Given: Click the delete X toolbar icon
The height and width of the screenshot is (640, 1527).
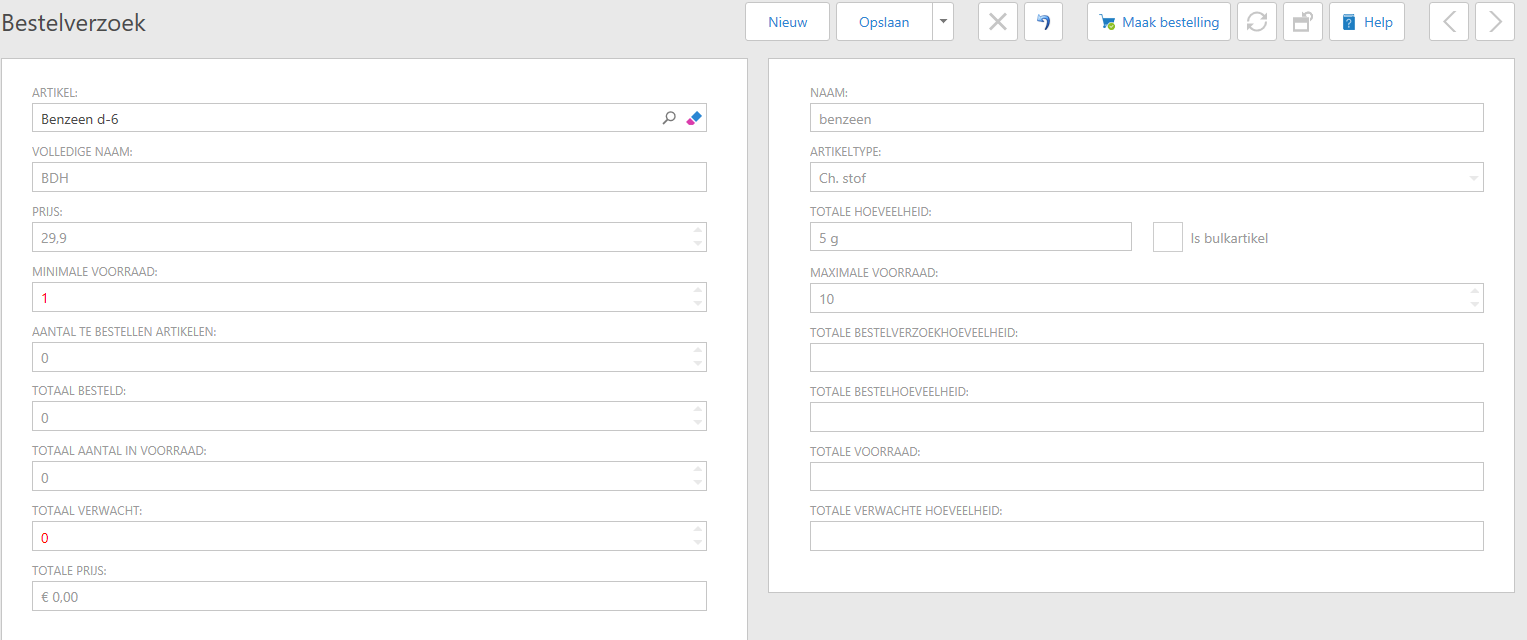Looking at the screenshot, I should point(997,22).
